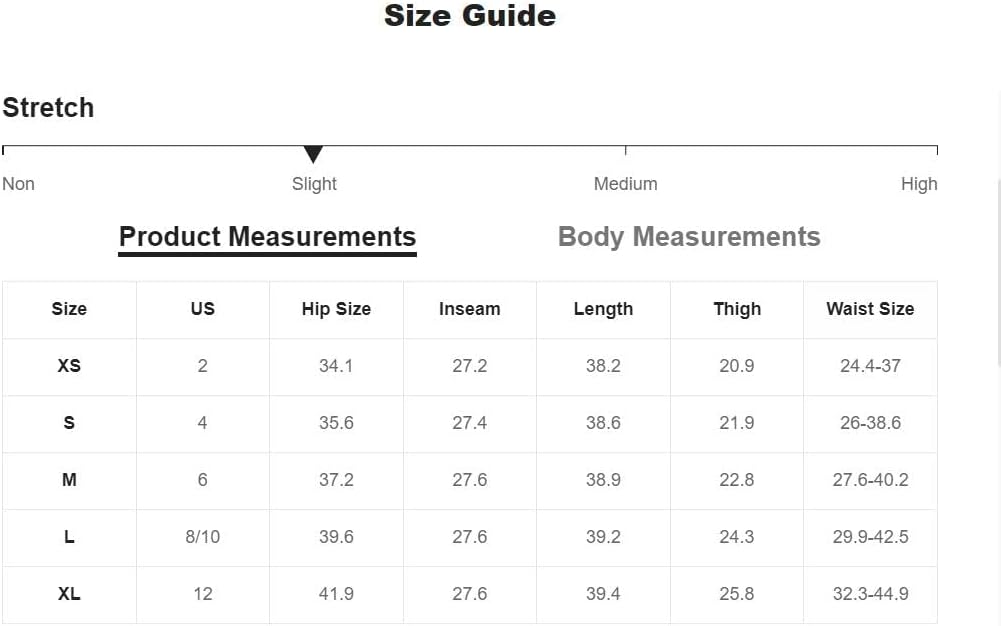
Task: Select the S size row label
Action: [x=69, y=422]
